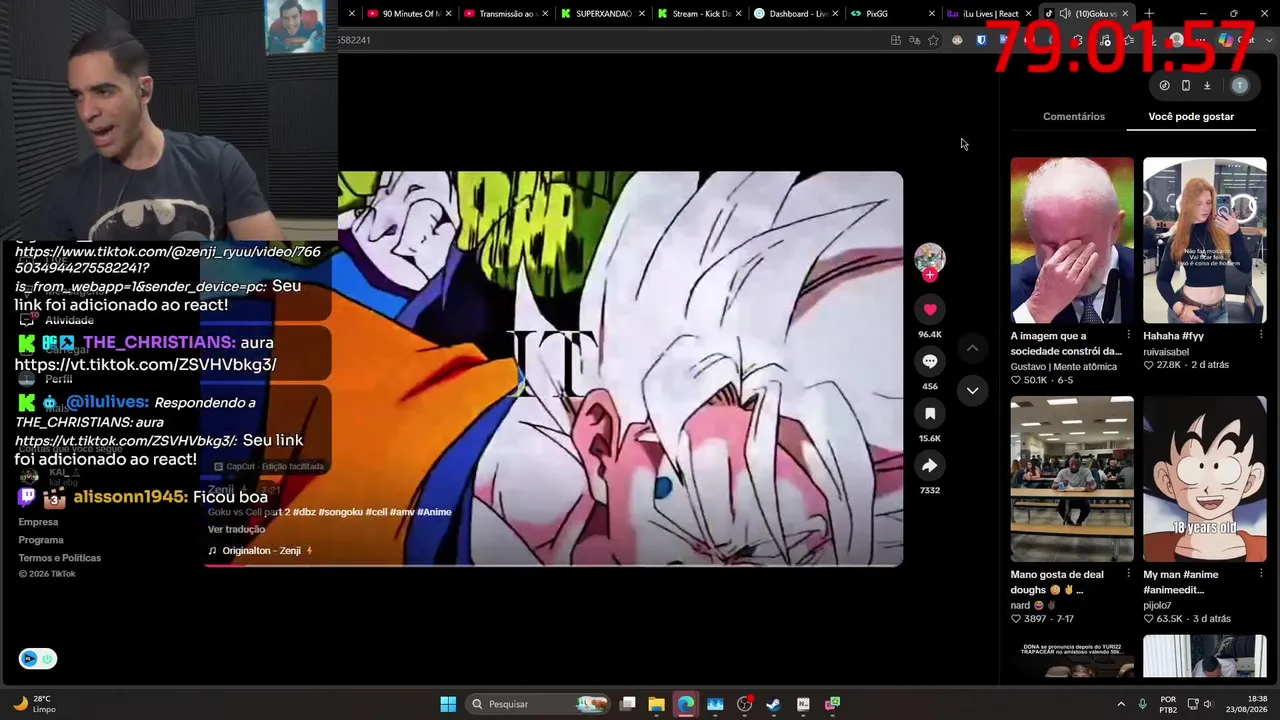Screen dimensions: 1280x720
Task: Open the floating play widget at the bottom left
Action: pos(37,659)
